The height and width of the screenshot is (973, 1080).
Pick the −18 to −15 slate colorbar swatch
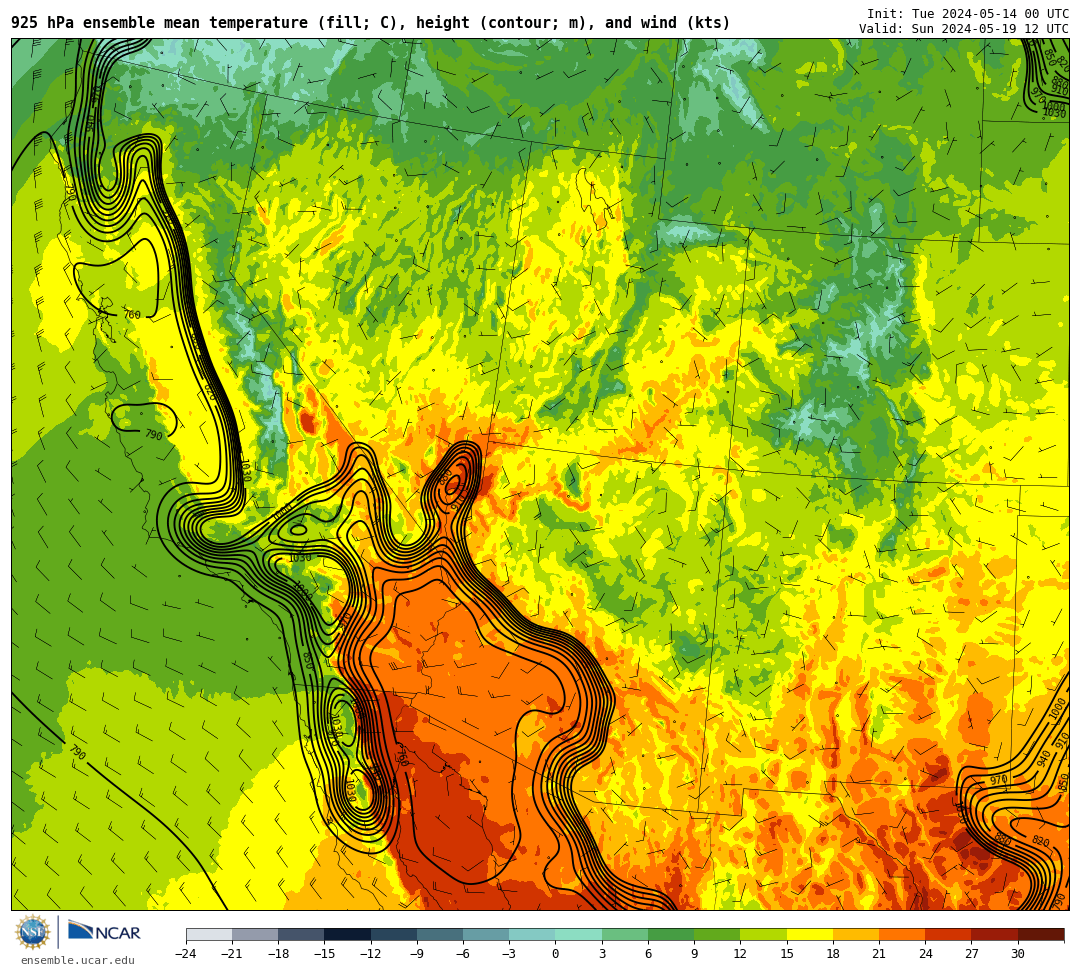(302, 934)
